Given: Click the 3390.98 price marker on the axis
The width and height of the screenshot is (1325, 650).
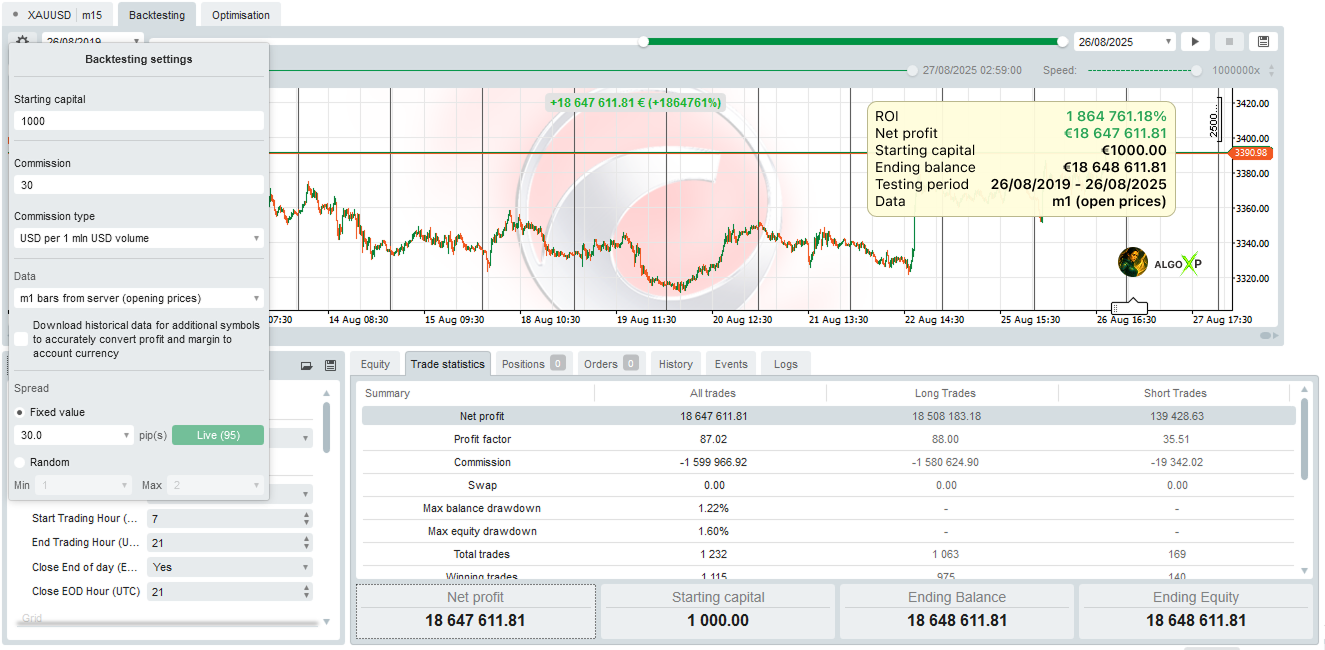Looking at the screenshot, I should point(1250,153).
